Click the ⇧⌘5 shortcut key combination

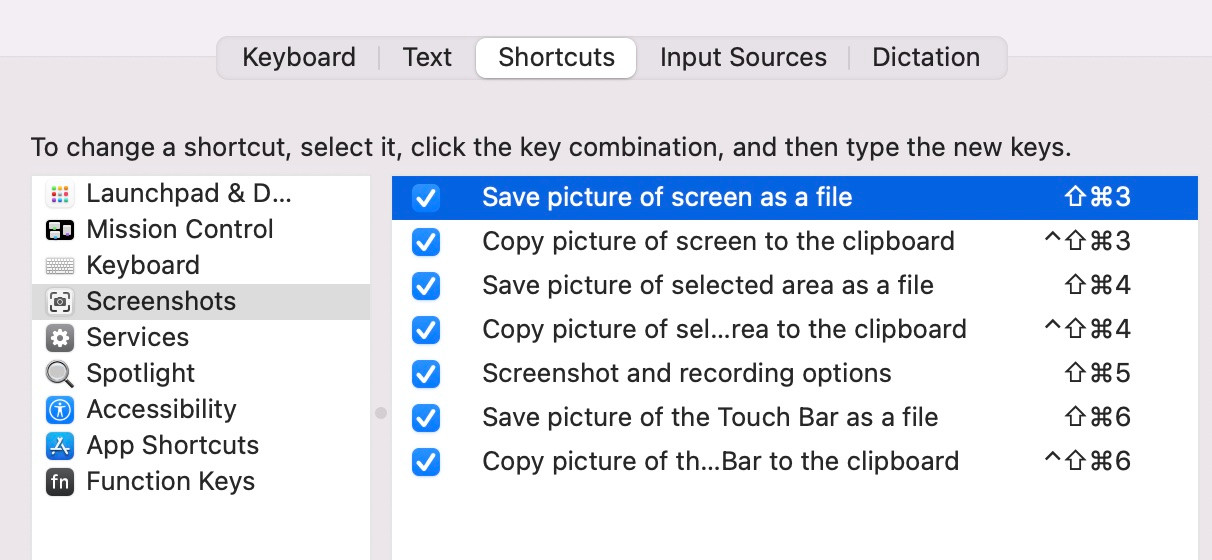click(x=1097, y=374)
